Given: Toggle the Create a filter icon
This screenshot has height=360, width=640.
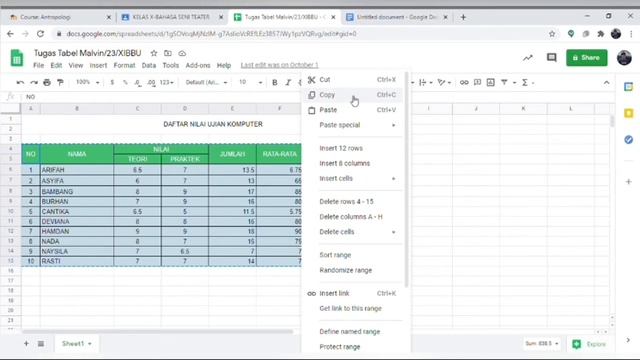Looking at the screenshot, I should [504, 82].
